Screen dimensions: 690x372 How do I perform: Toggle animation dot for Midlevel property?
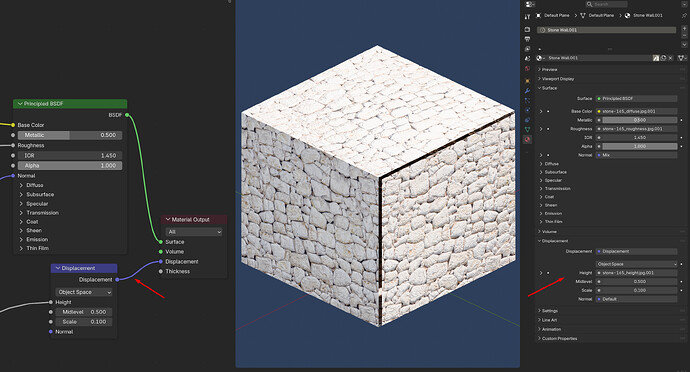pyautogui.click(x=682, y=281)
